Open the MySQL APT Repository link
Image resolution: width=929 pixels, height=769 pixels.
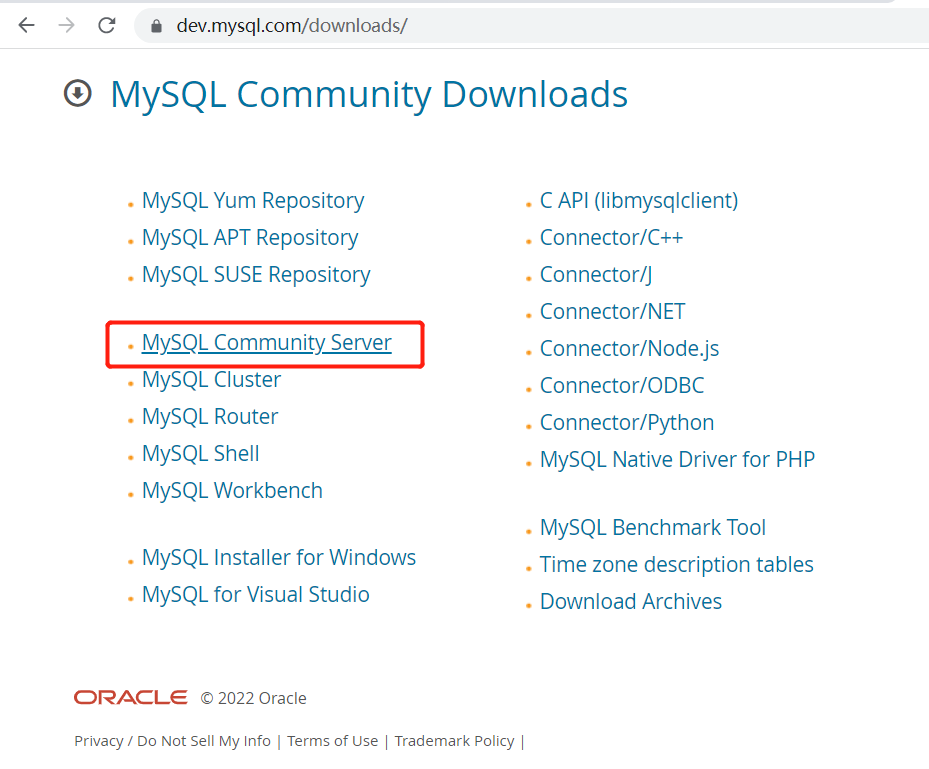pyautogui.click(x=250, y=238)
